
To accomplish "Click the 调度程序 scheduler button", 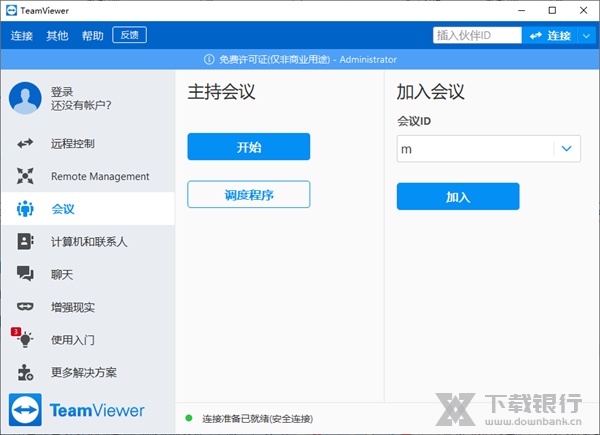I will 249,194.
